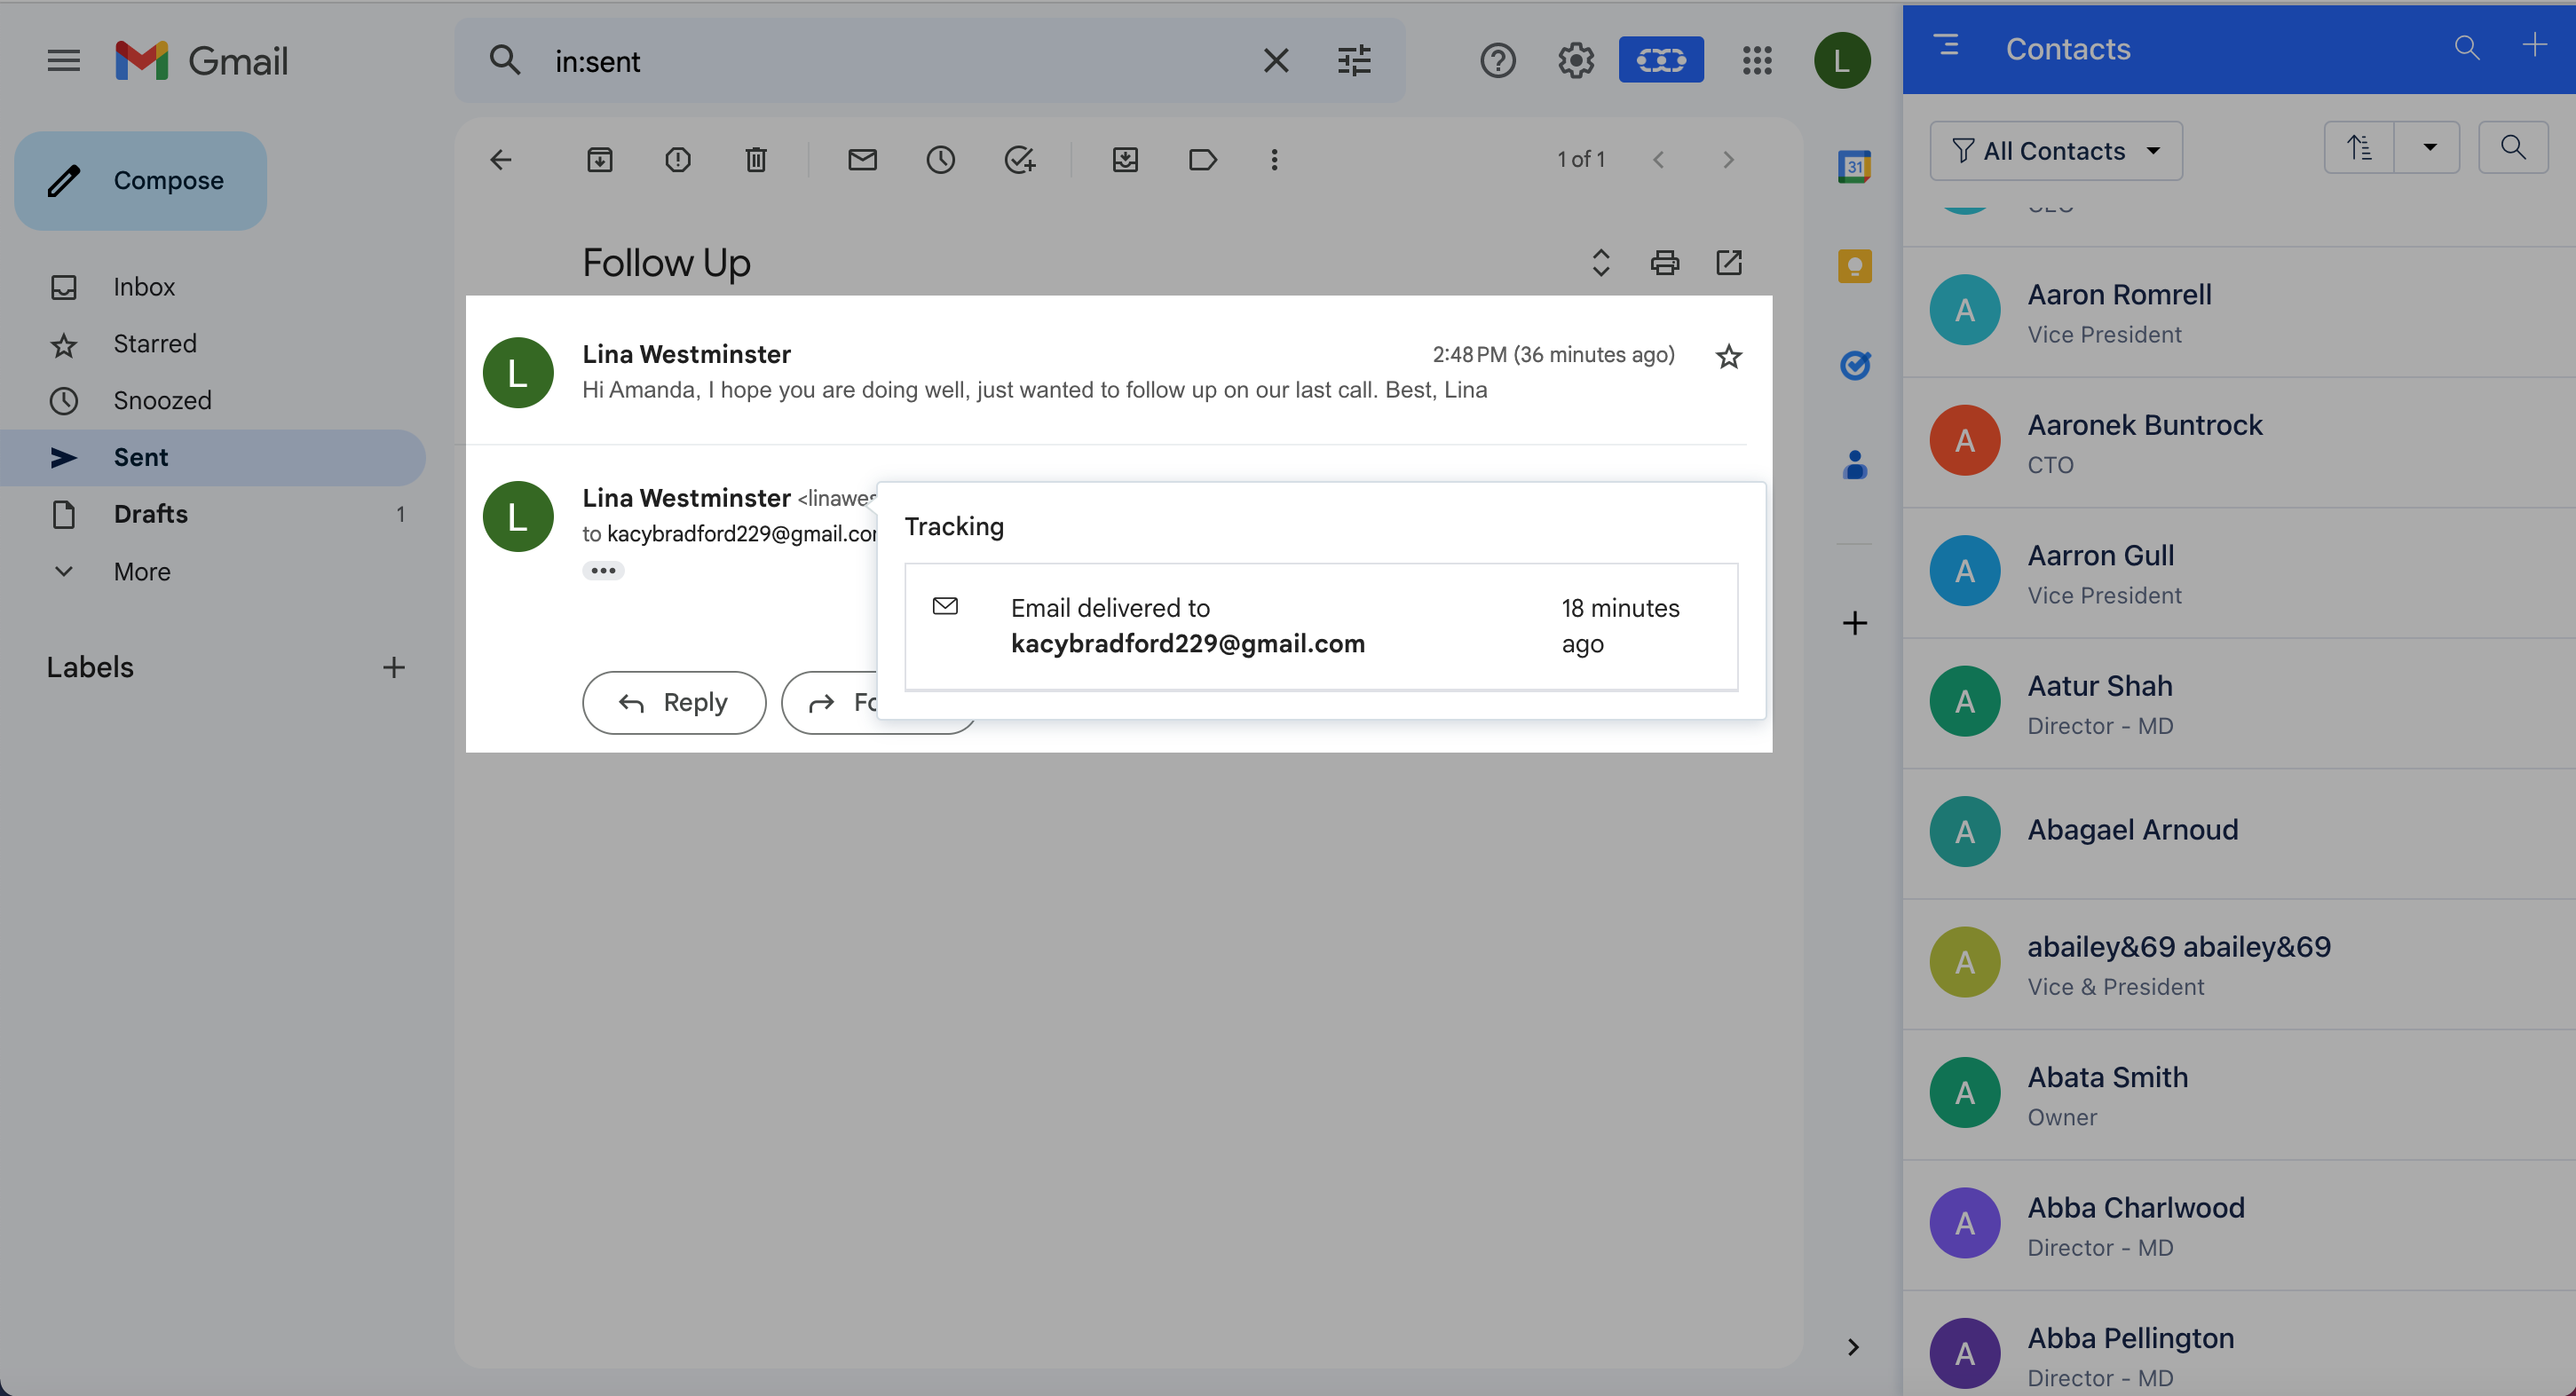Image resolution: width=2576 pixels, height=1396 pixels.
Task: Open Google Keep in the side panel
Action: pos(1854,264)
